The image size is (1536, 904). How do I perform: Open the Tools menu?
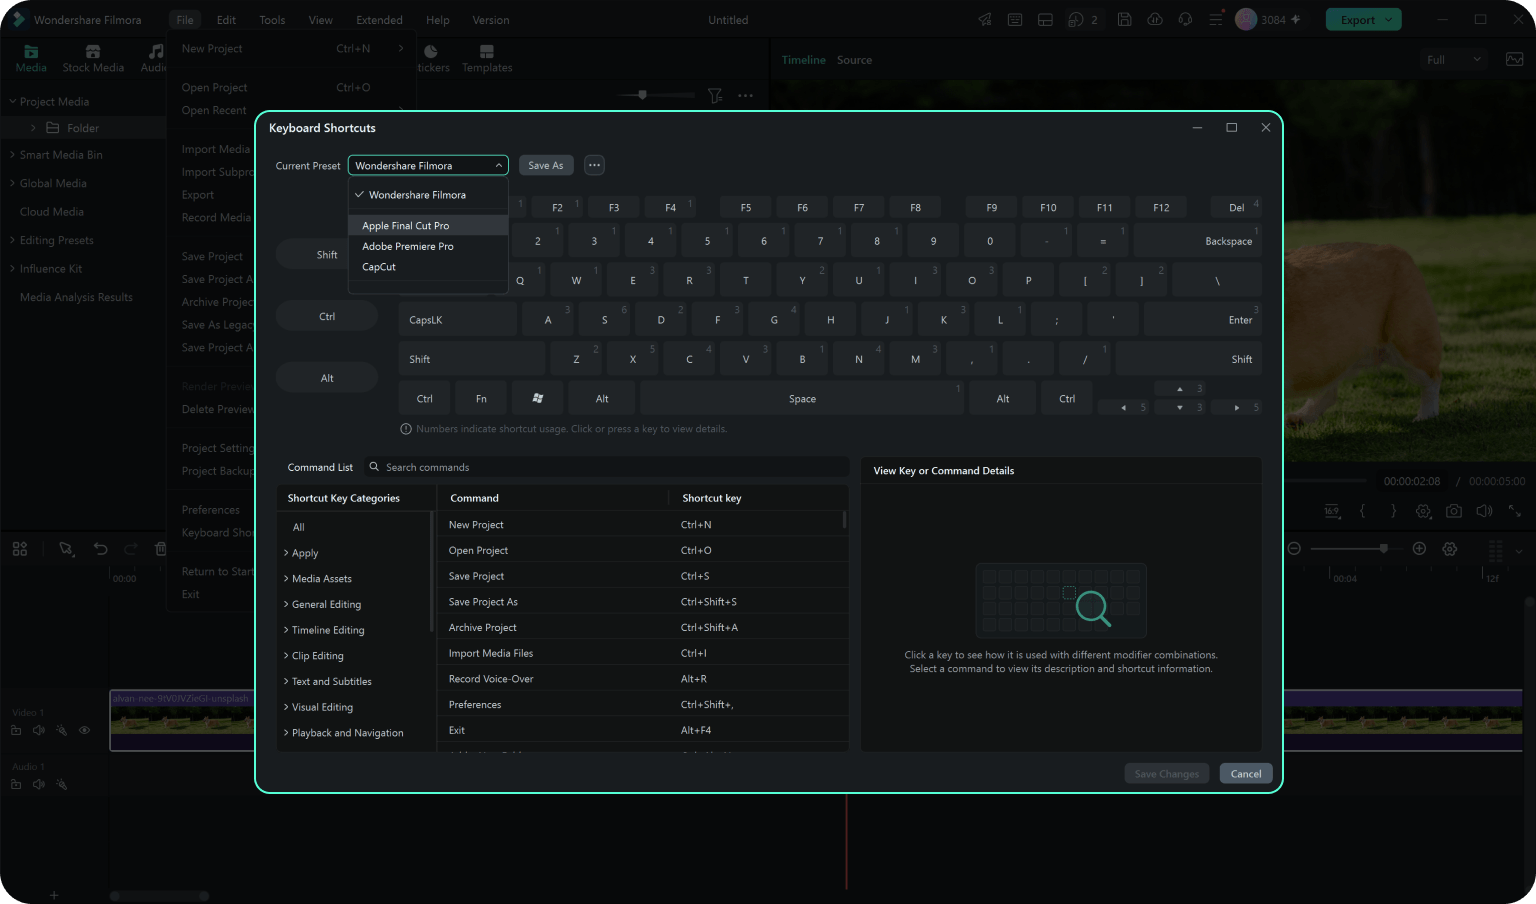tap(272, 20)
